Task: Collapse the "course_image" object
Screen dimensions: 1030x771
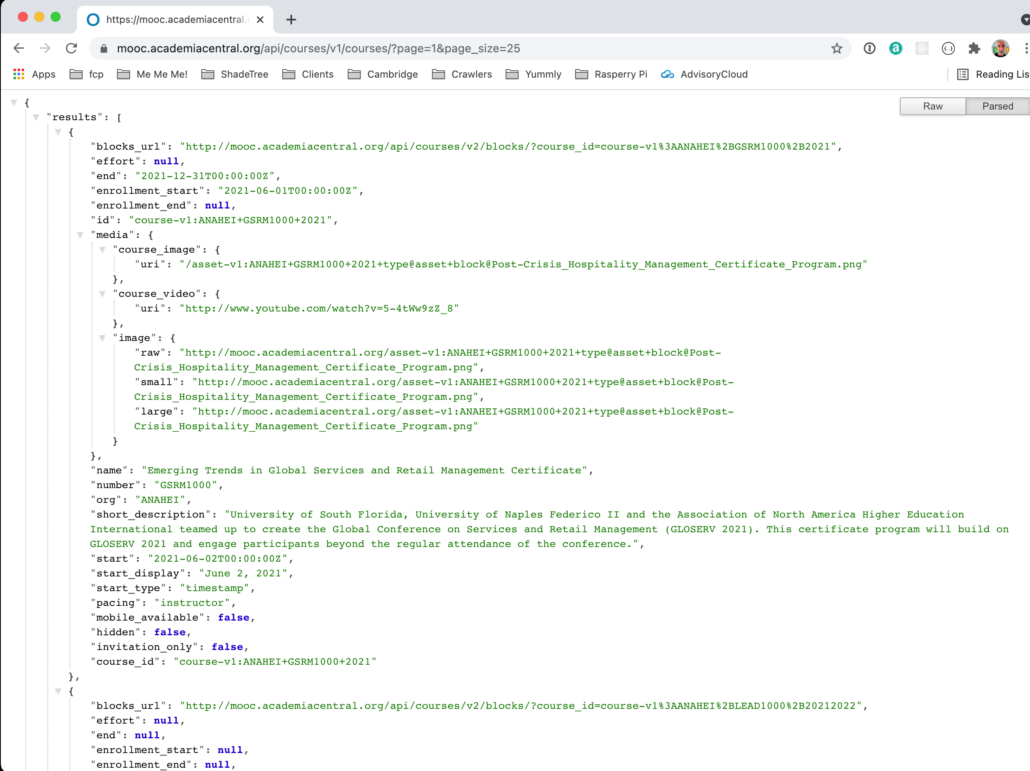Action: coord(102,250)
